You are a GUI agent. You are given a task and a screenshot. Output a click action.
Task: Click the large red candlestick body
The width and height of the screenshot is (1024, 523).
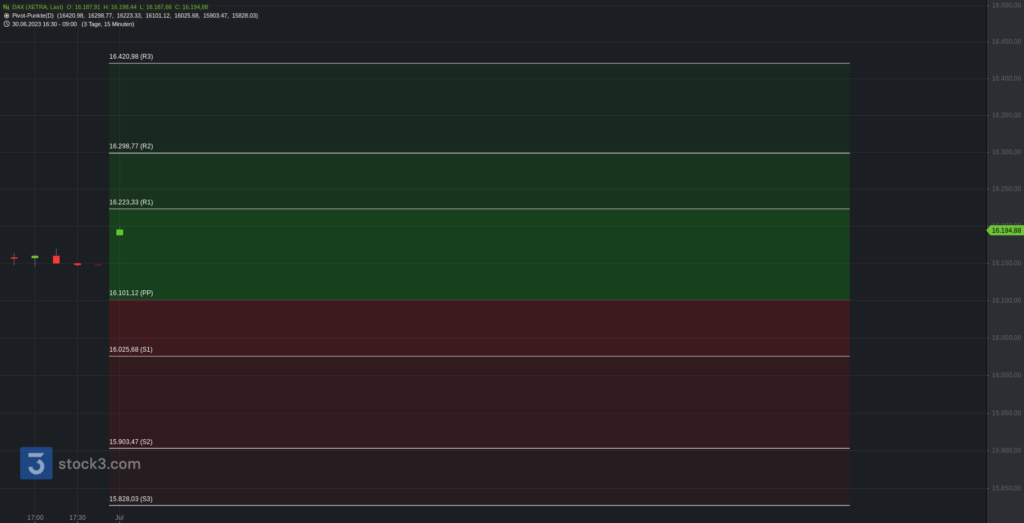coord(56,259)
